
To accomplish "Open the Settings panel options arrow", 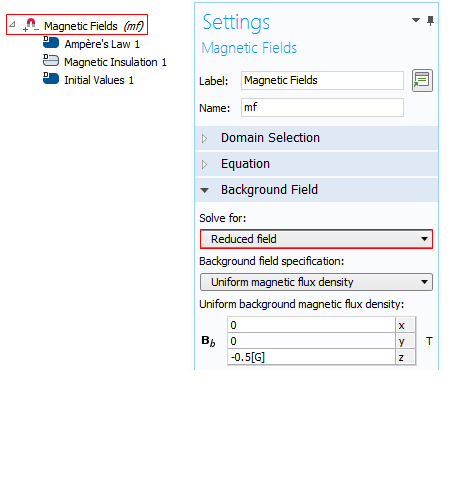I will pos(416,20).
